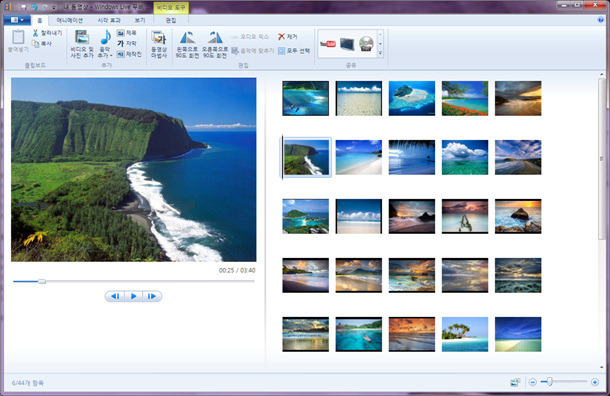
Task: Click the thumbnail size icon in status bar
Action: [515, 382]
